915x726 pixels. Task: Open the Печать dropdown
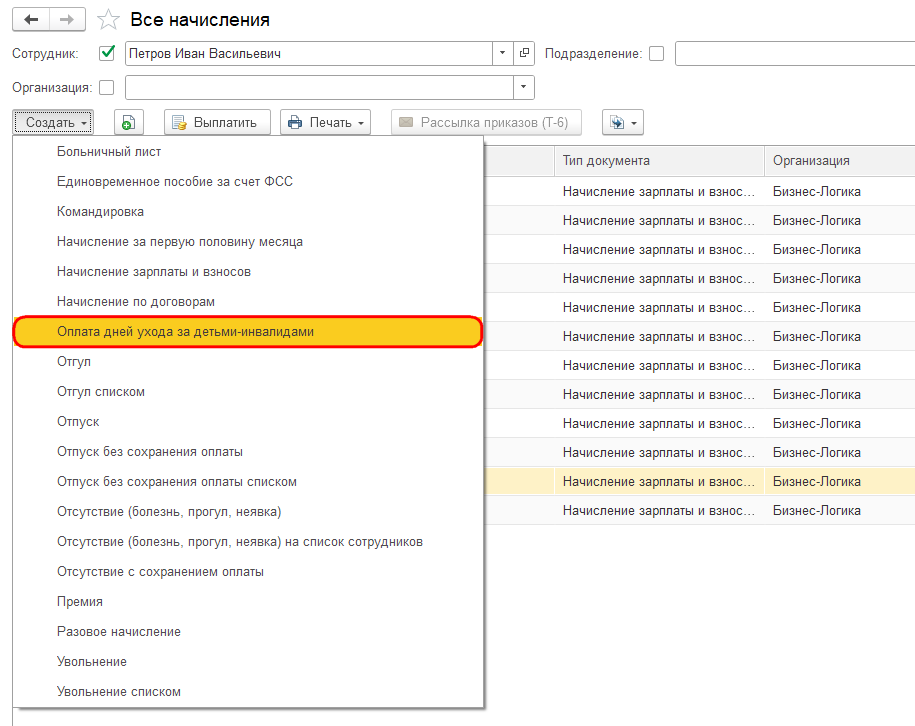(325, 123)
